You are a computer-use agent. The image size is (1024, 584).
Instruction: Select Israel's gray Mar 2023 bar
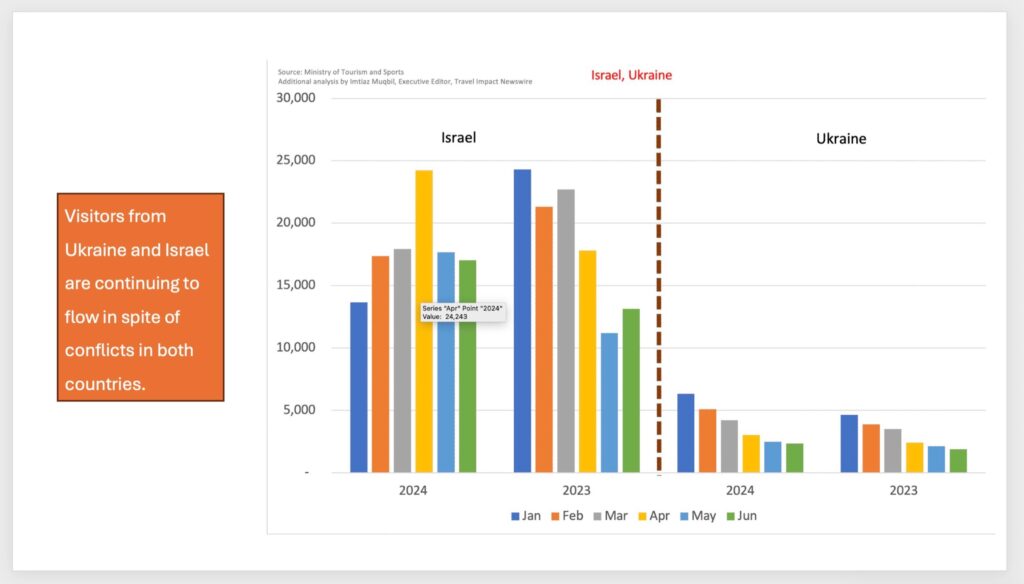point(566,330)
